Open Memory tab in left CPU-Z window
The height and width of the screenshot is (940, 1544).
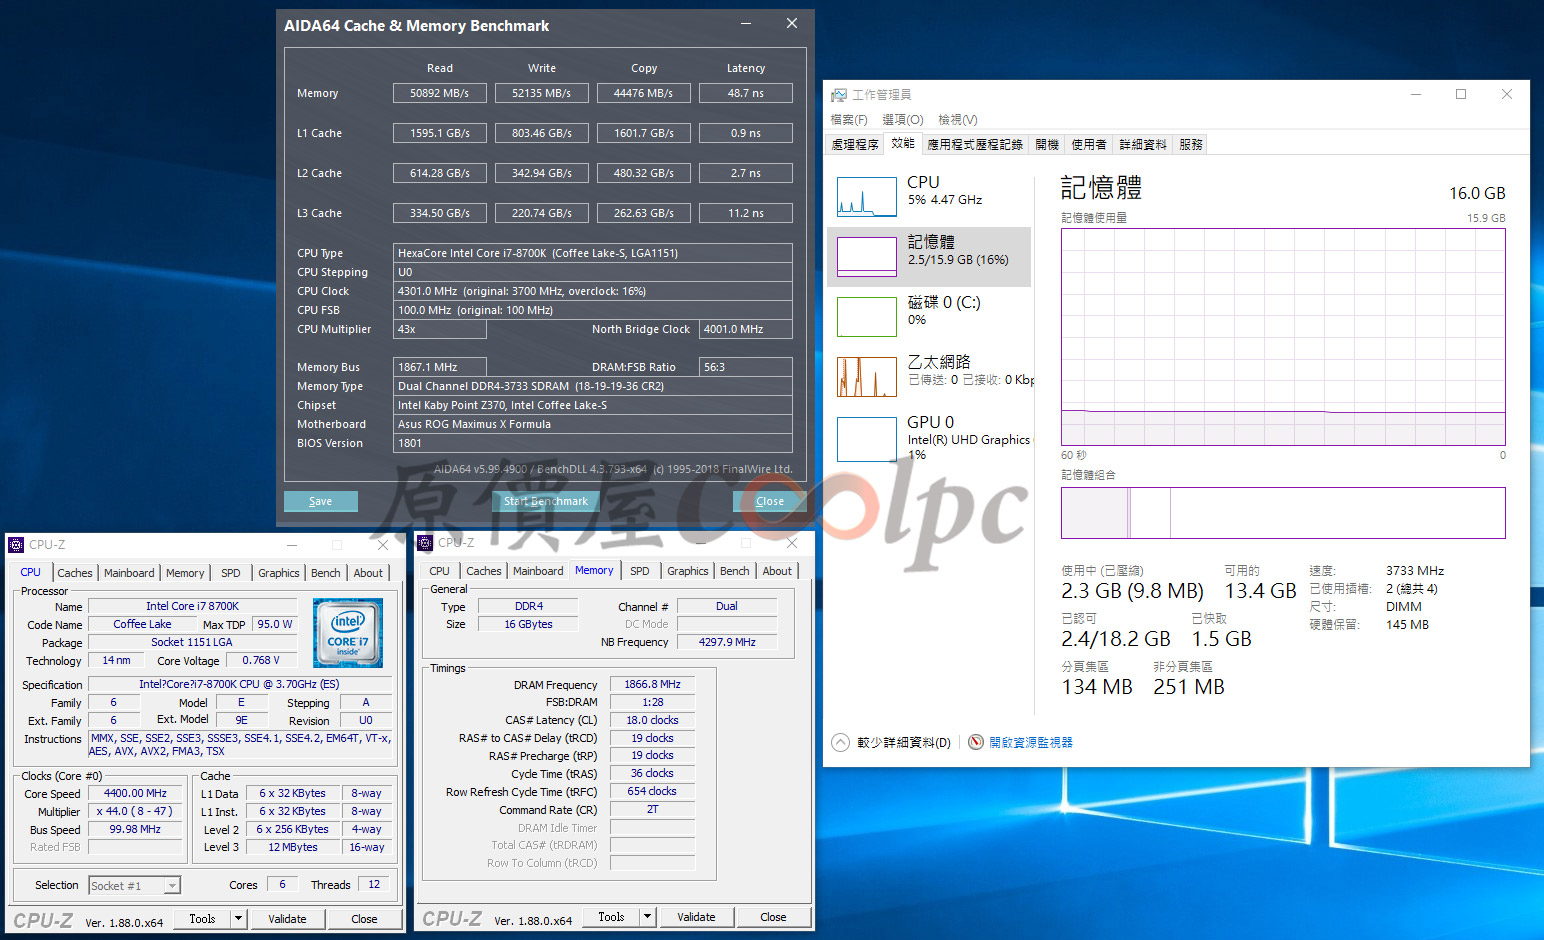[x=185, y=573]
